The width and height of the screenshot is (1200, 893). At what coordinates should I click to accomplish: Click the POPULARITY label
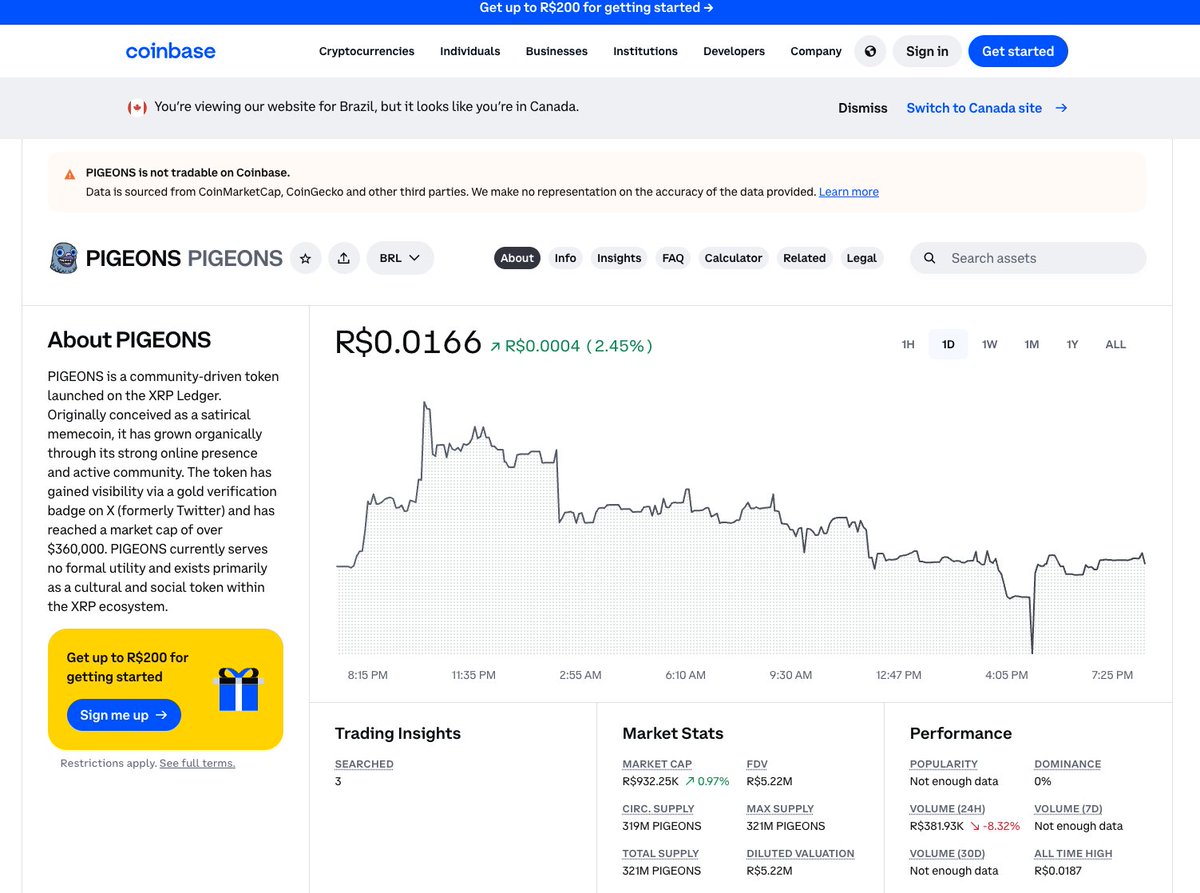pyautogui.click(x=944, y=764)
